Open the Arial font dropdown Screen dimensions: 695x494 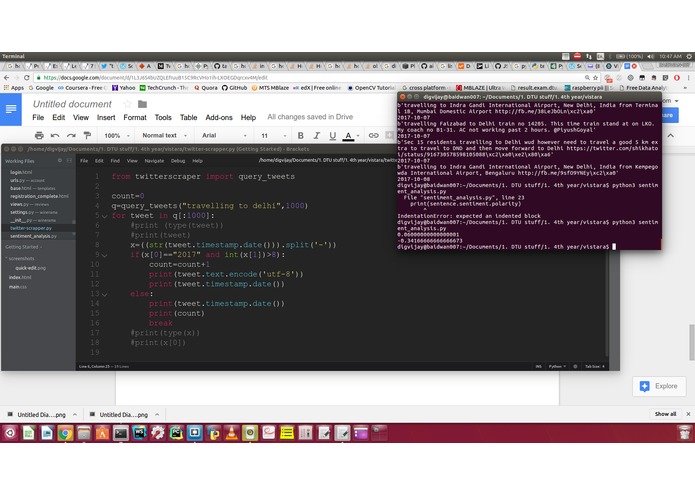(x=224, y=135)
